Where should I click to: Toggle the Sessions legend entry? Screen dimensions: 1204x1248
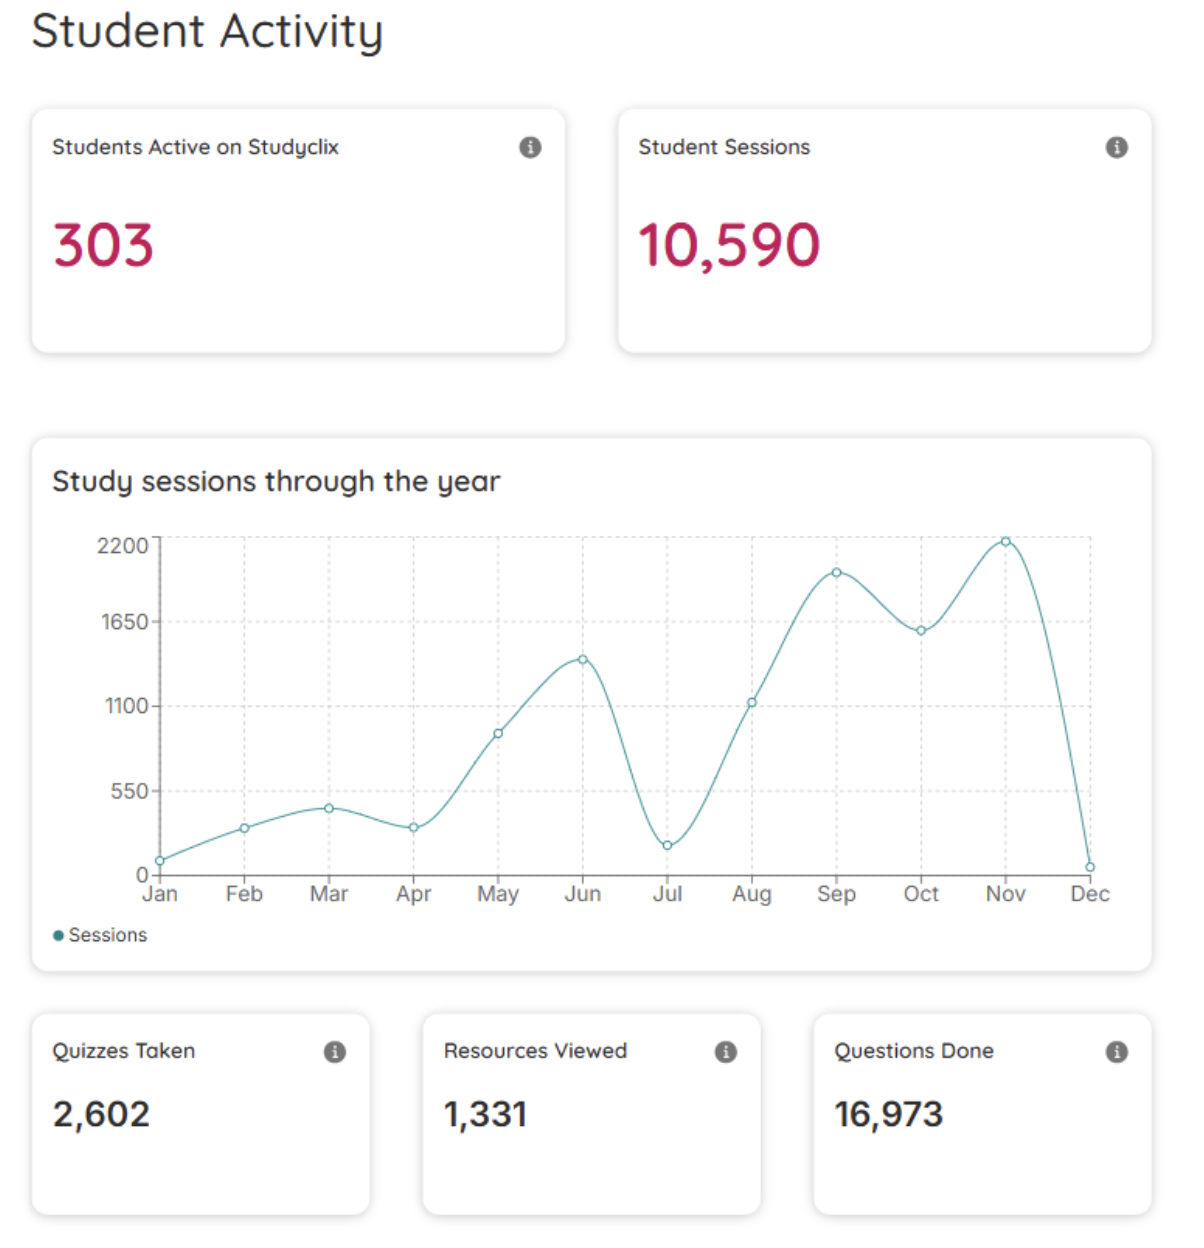click(100, 935)
